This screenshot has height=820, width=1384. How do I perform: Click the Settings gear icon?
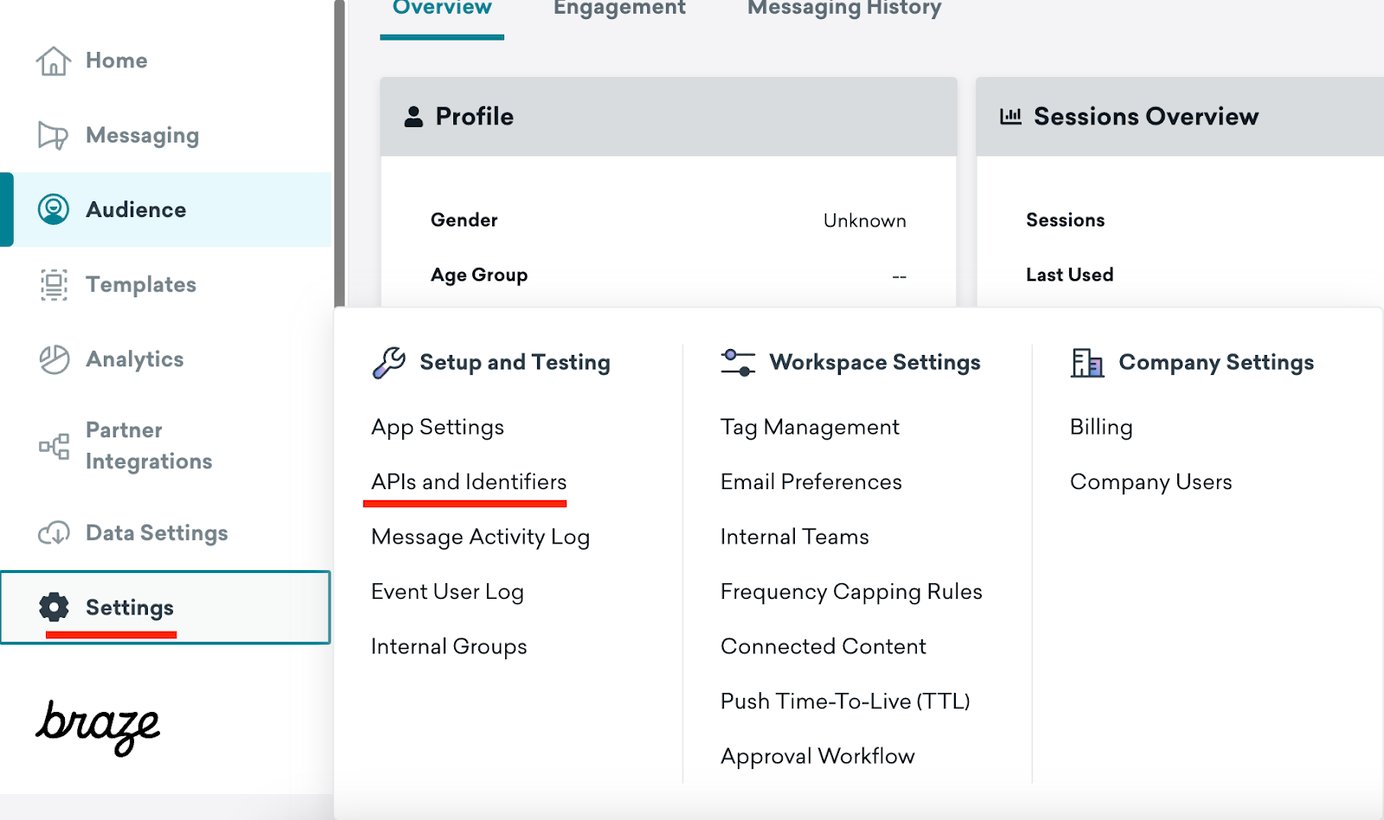[x=53, y=607]
